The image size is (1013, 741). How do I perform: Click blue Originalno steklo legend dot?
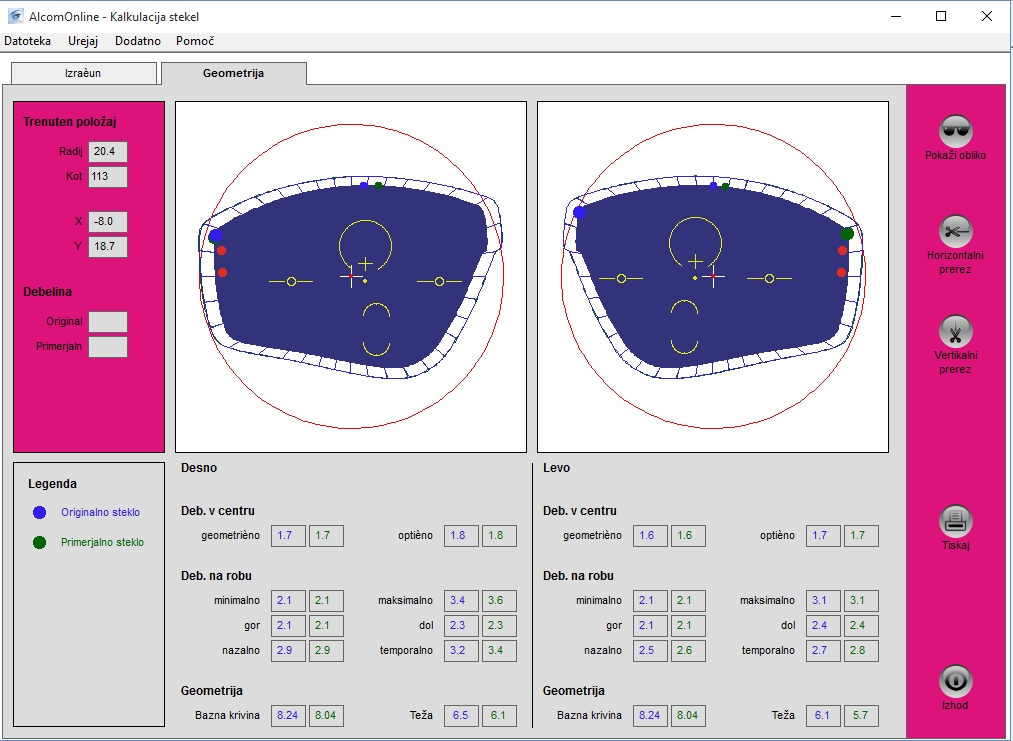pos(39,512)
